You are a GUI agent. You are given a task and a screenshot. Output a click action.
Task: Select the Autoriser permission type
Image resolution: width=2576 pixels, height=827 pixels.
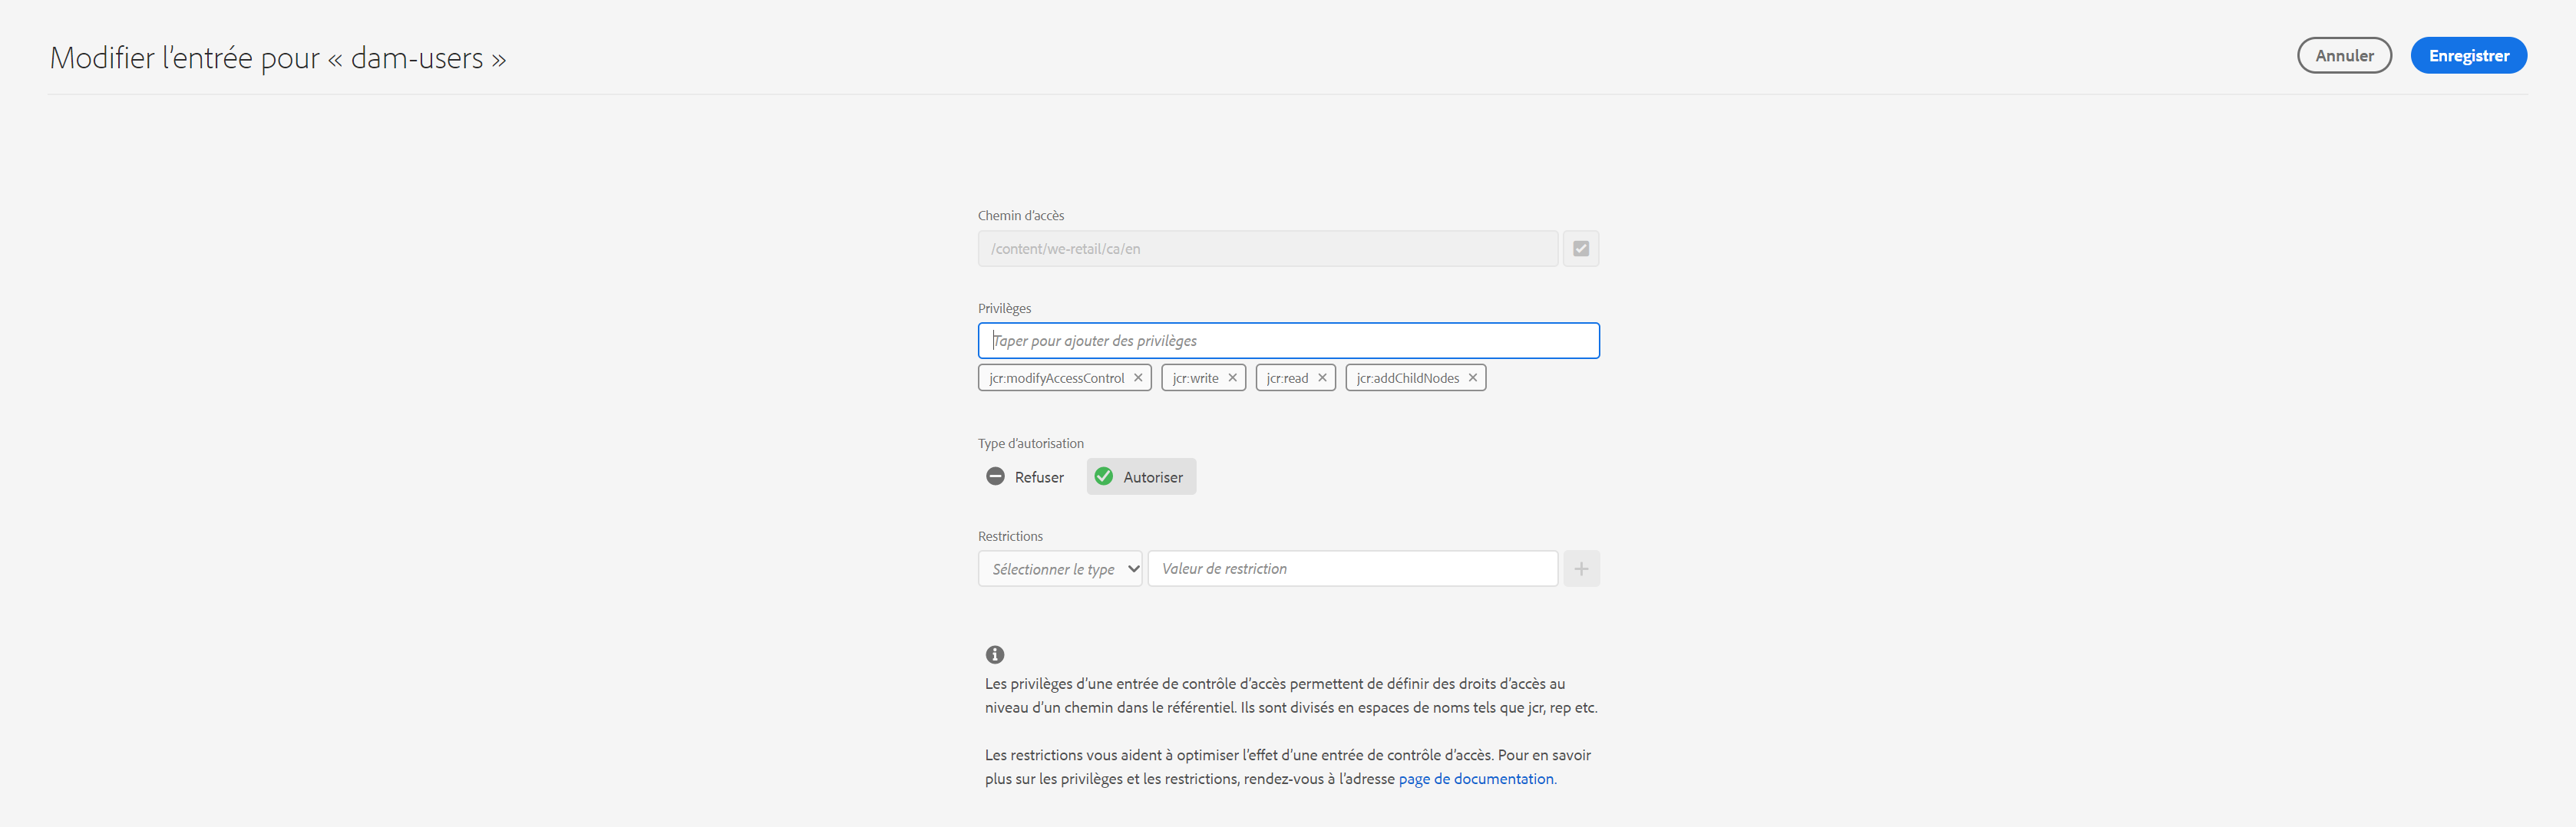[x=1141, y=477]
